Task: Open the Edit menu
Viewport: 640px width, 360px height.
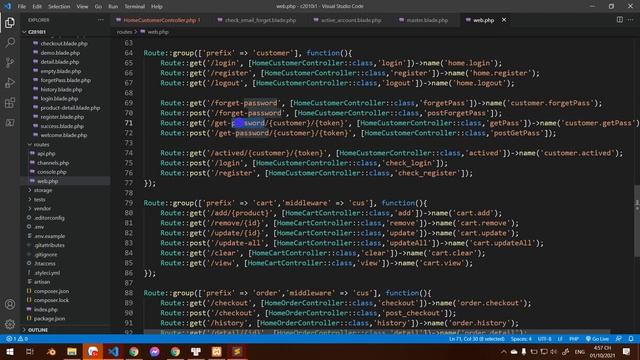Action: (37, 6)
